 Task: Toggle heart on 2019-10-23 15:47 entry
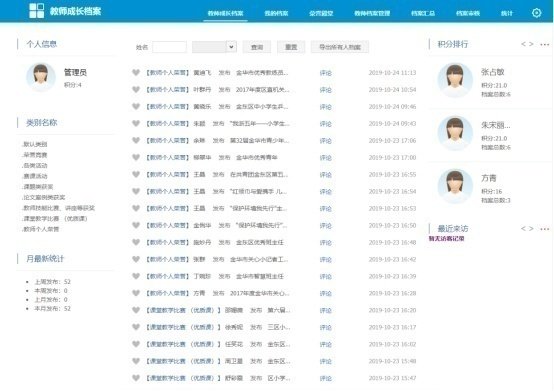[x=136, y=378]
